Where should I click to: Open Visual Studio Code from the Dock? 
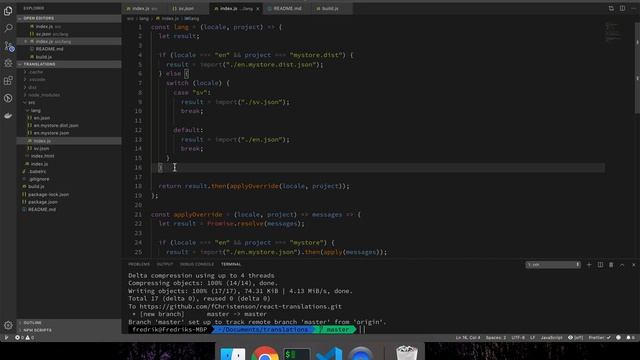pyautogui.click(x=329, y=353)
